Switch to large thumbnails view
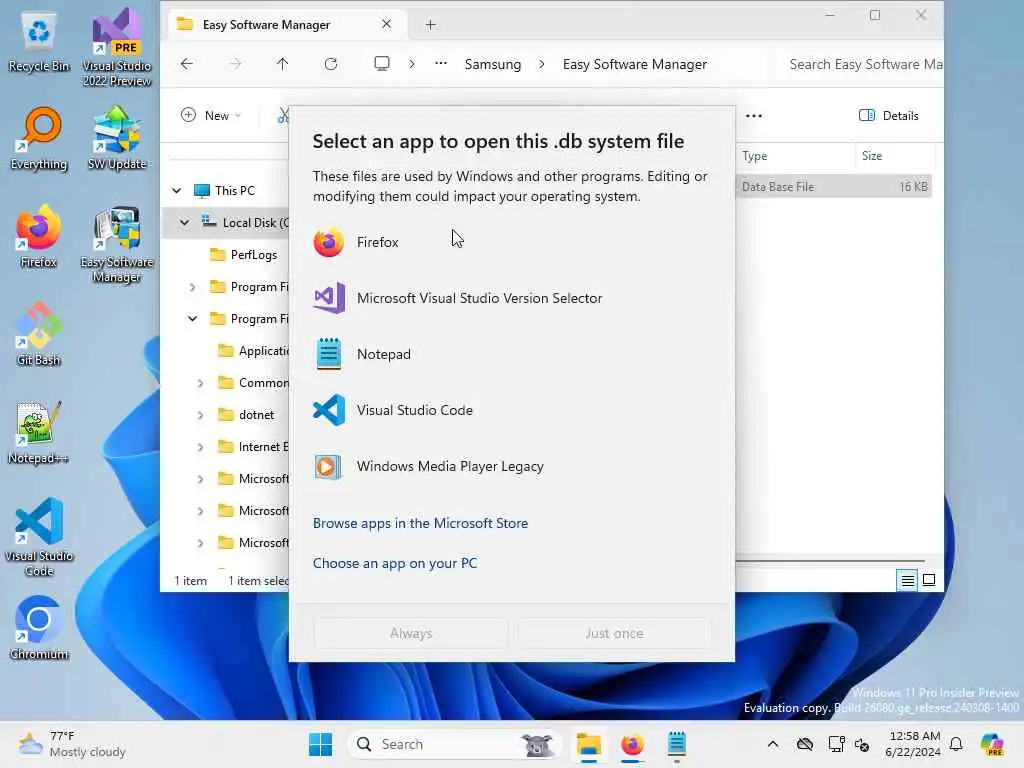Image resolution: width=1024 pixels, height=768 pixels. click(929, 580)
